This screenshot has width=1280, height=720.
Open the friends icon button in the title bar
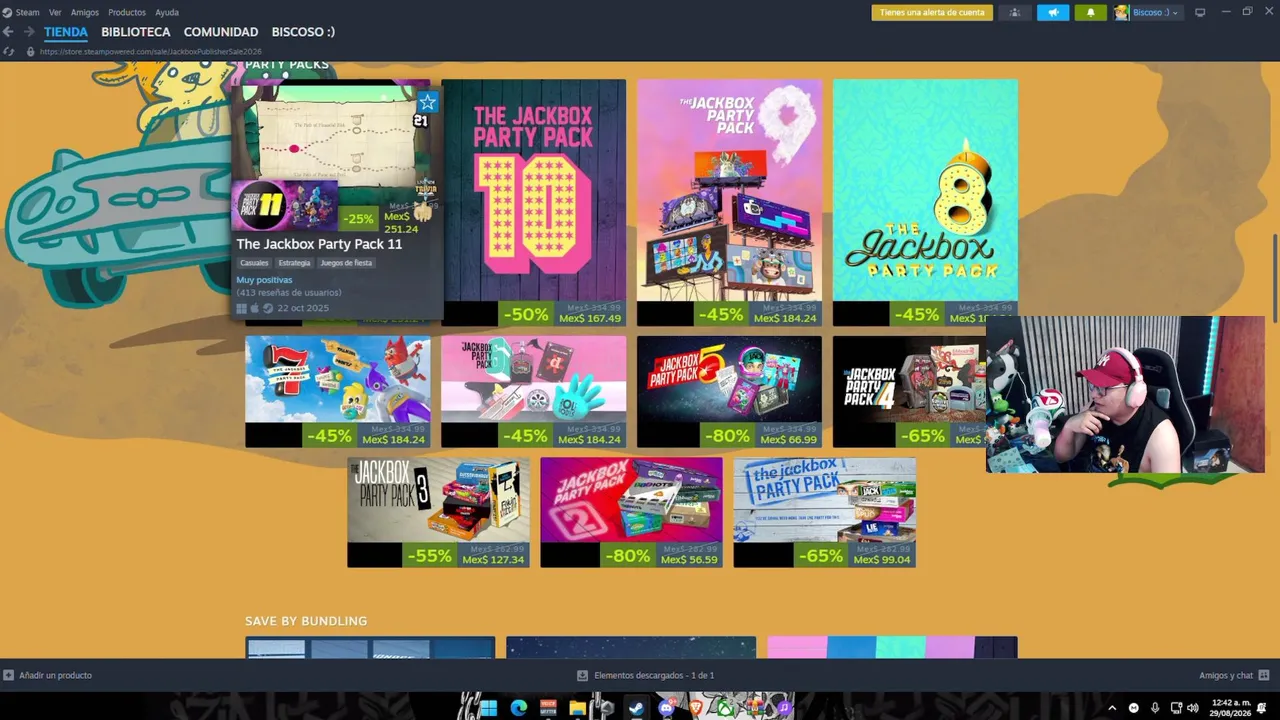tap(1015, 12)
